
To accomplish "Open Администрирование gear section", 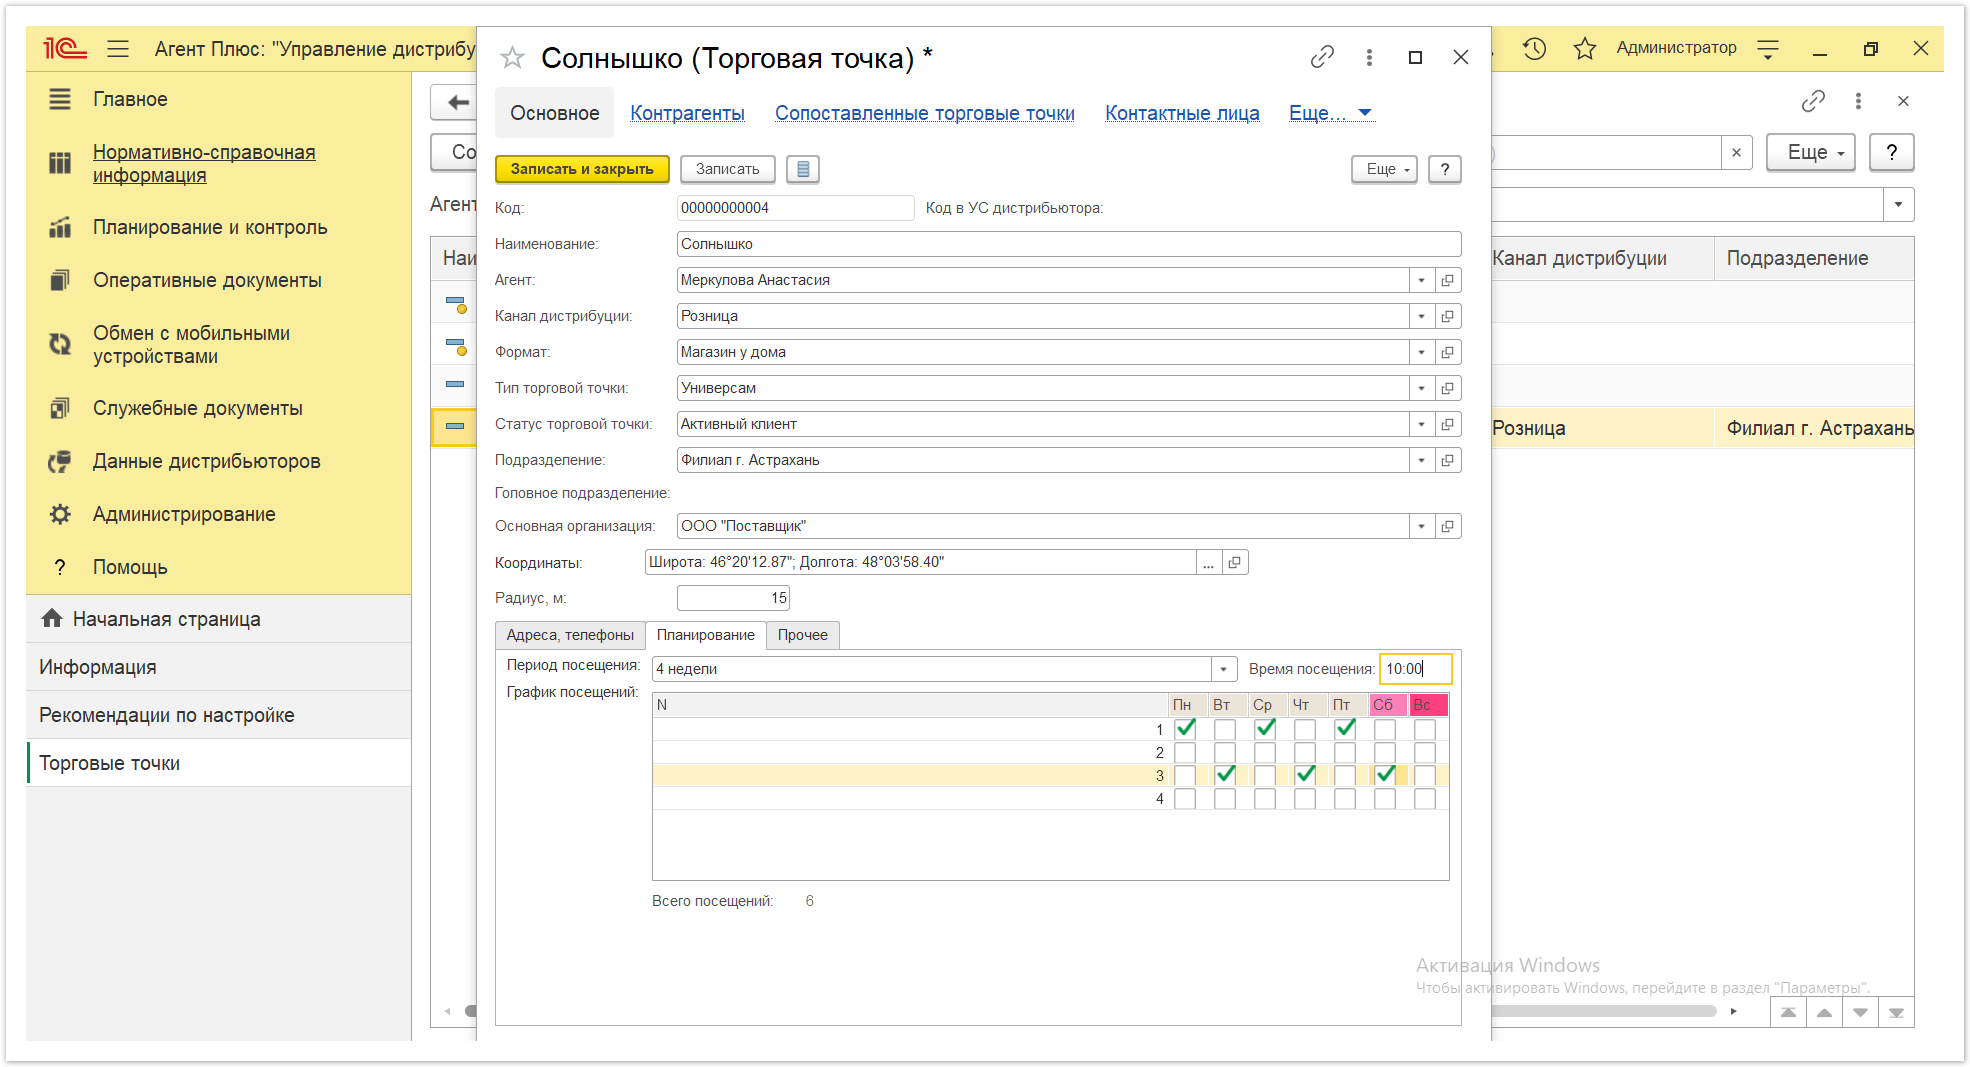I will point(184,514).
